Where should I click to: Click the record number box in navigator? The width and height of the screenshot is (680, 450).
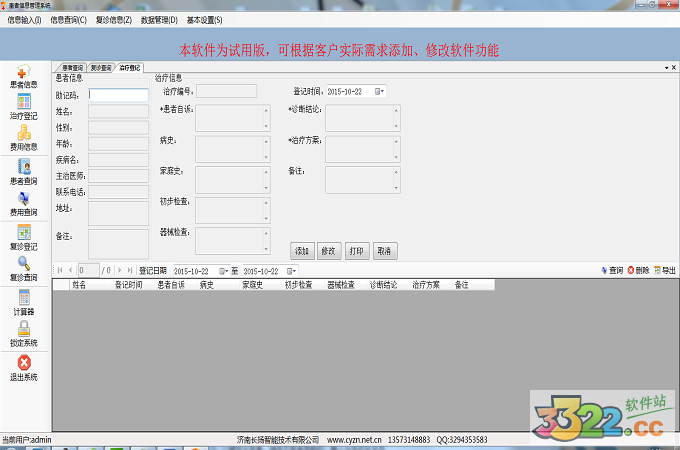(88, 271)
